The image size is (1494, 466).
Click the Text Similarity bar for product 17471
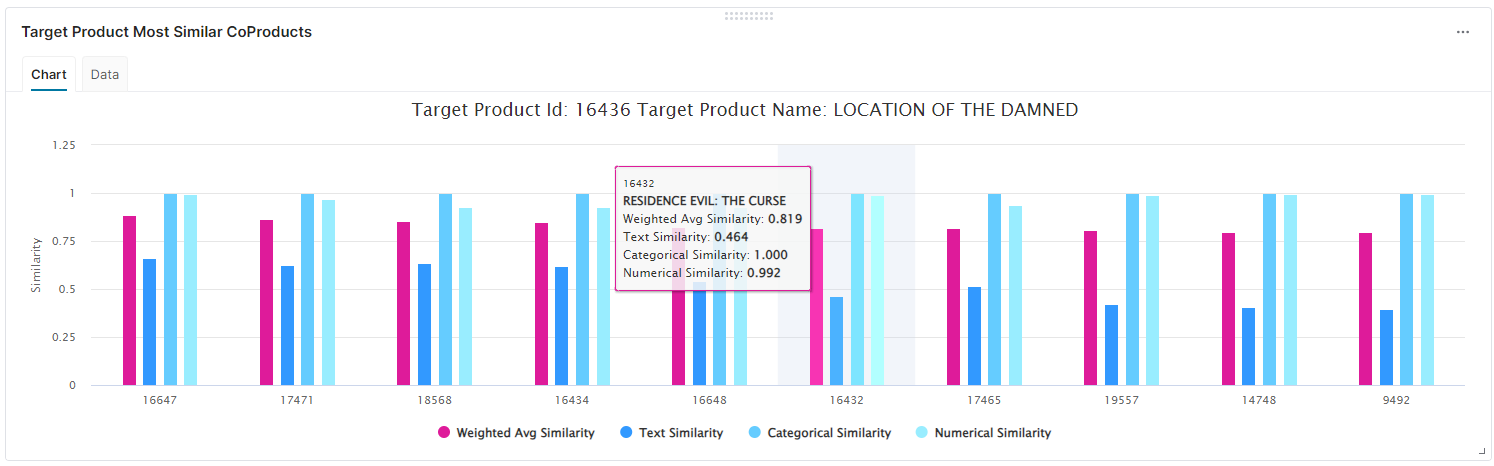(287, 325)
